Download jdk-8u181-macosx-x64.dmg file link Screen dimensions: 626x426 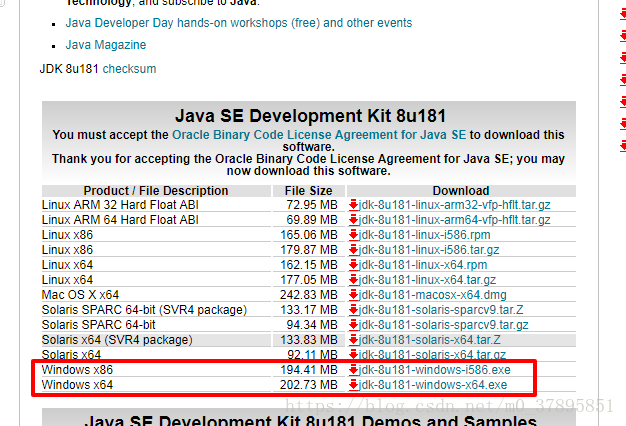tap(432, 295)
